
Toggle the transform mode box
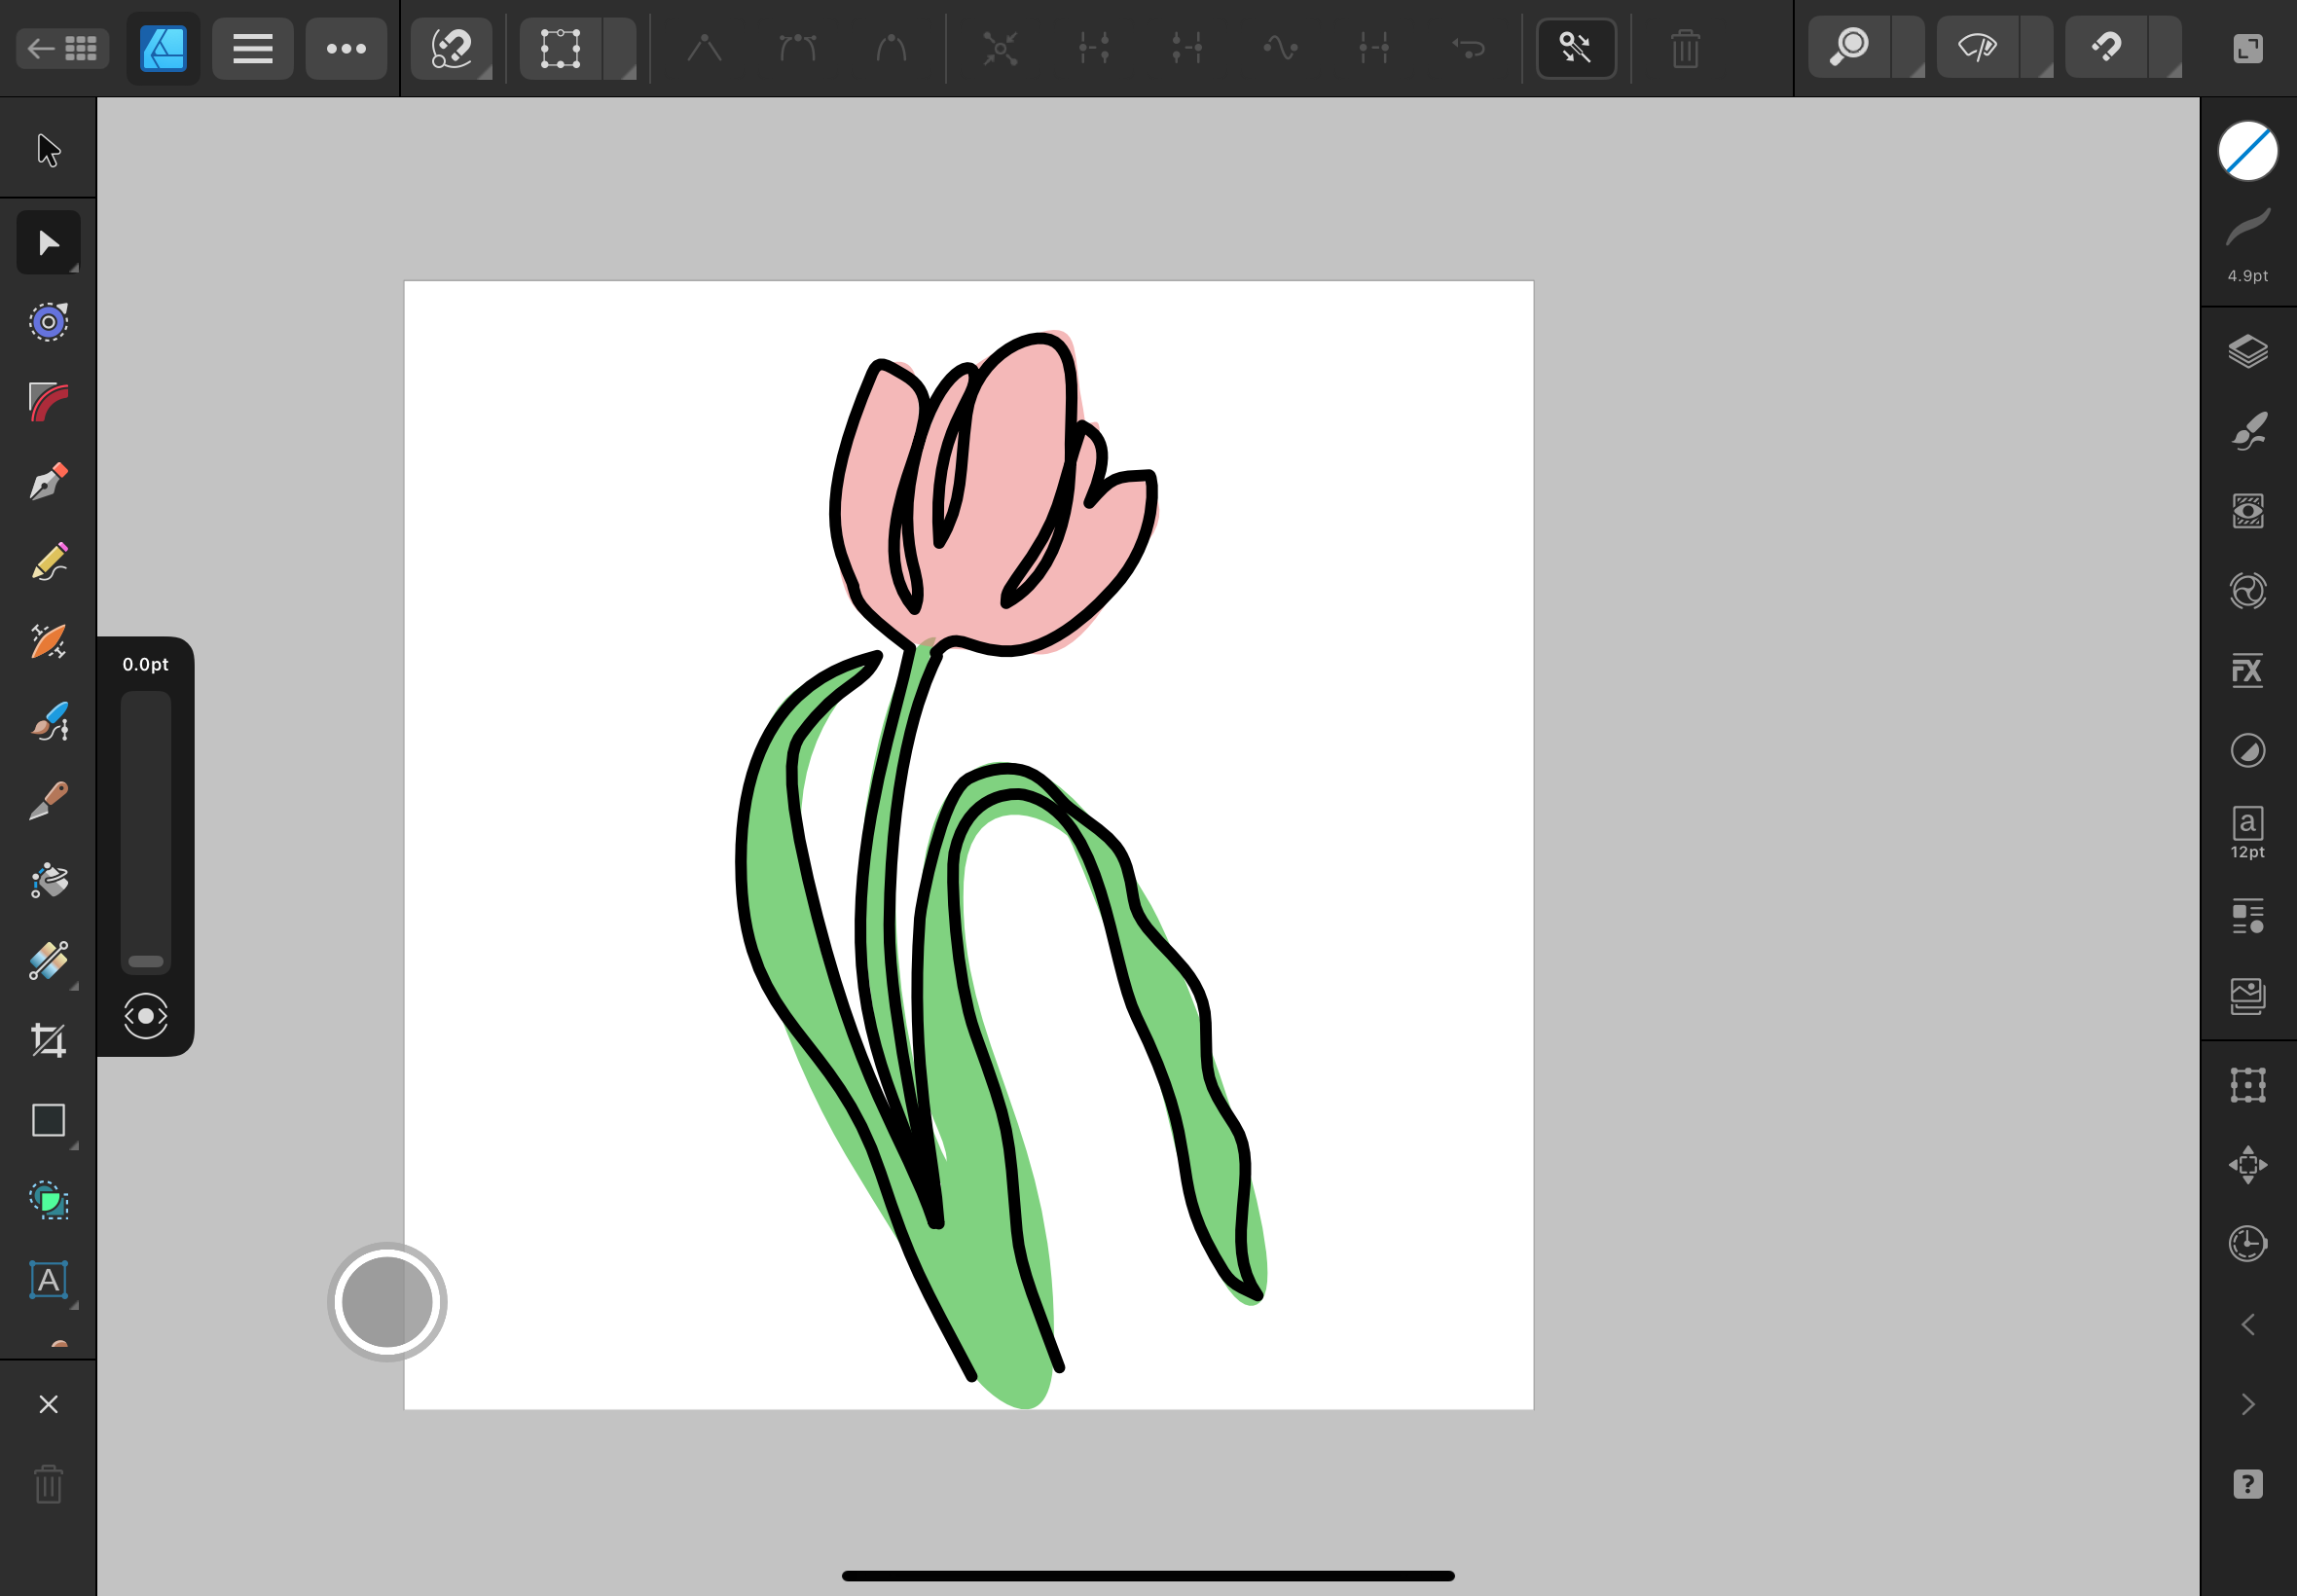(x=561, y=48)
